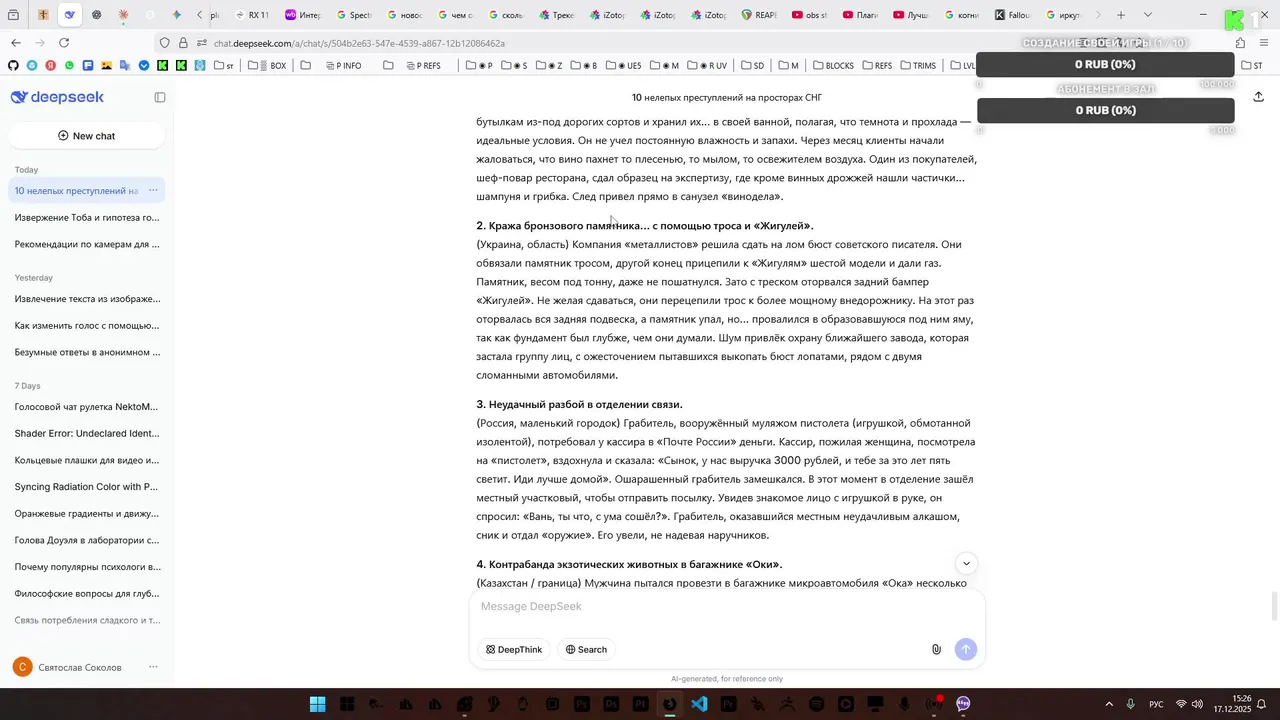This screenshot has height=720, width=1280.
Task: Open options menu for the active chat
Action: click(x=153, y=190)
